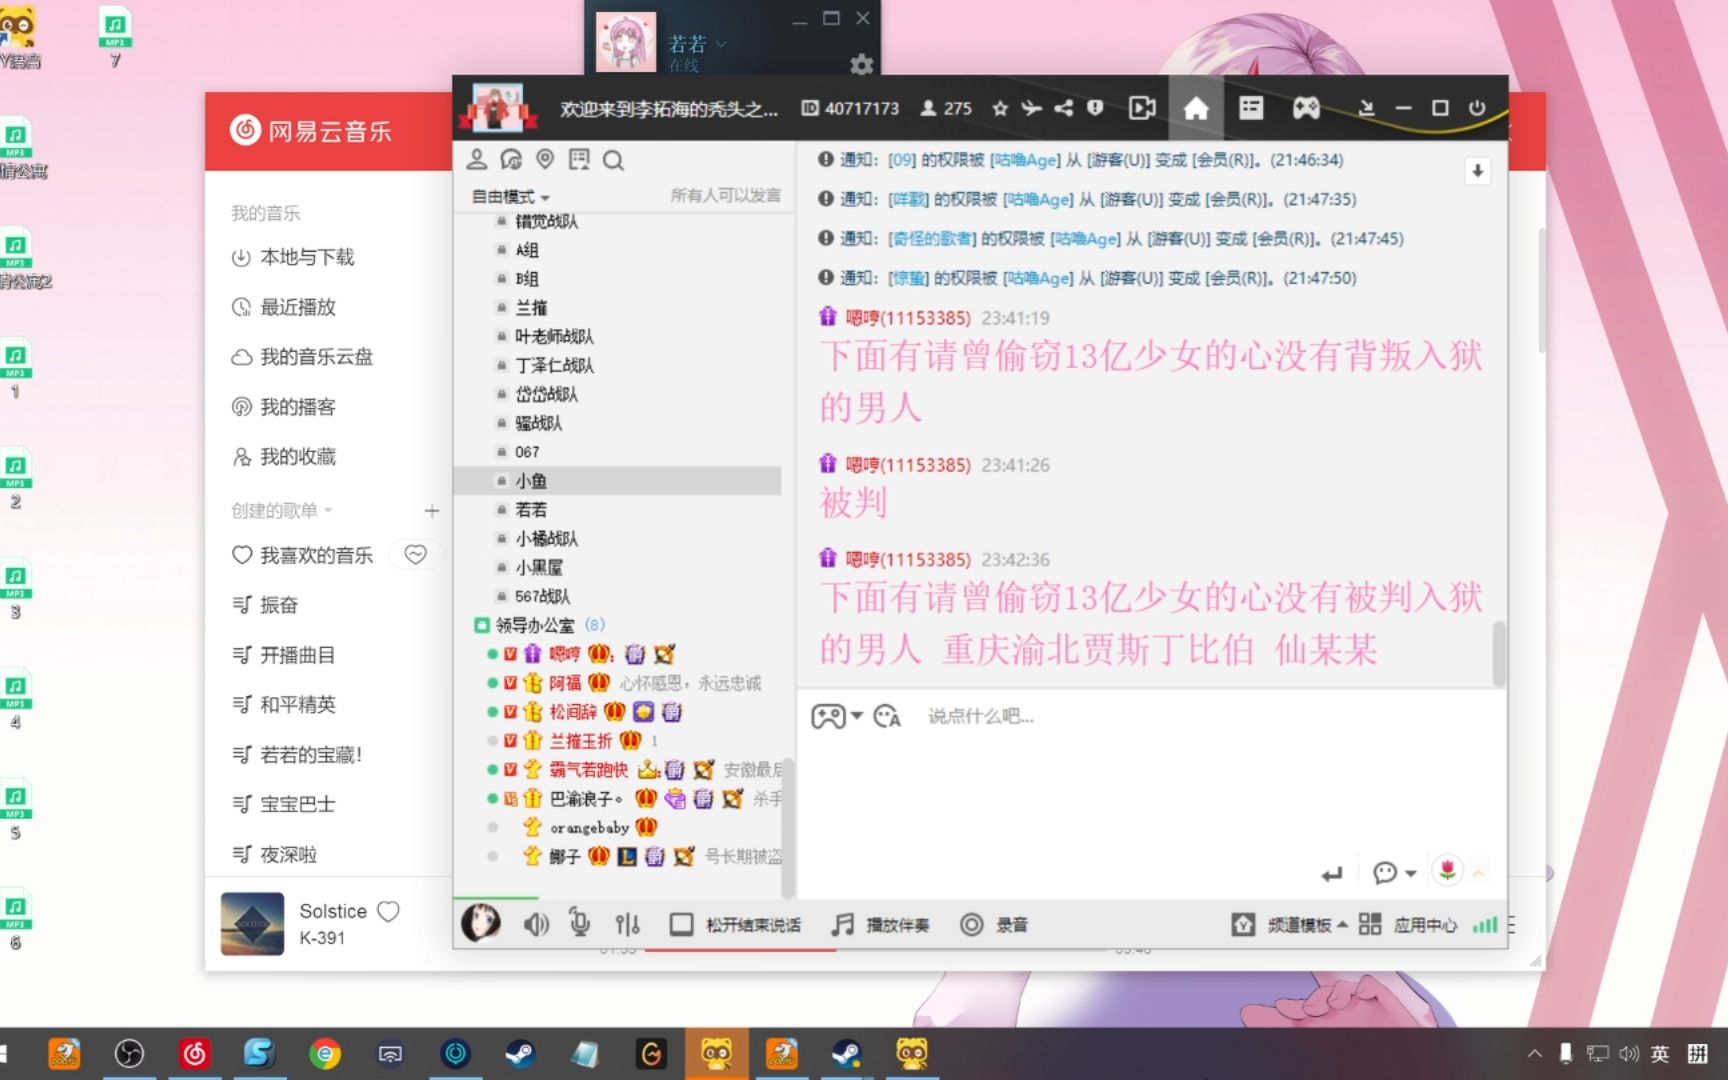Add a new playlist with the plus icon
This screenshot has width=1728, height=1080.
(431, 511)
